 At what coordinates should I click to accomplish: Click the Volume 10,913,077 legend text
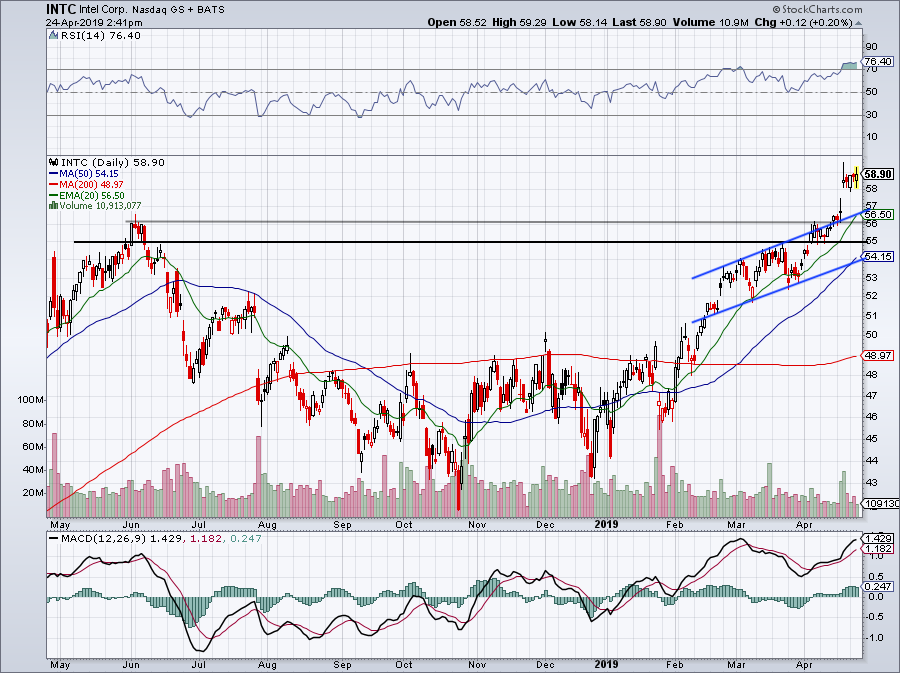coord(100,205)
